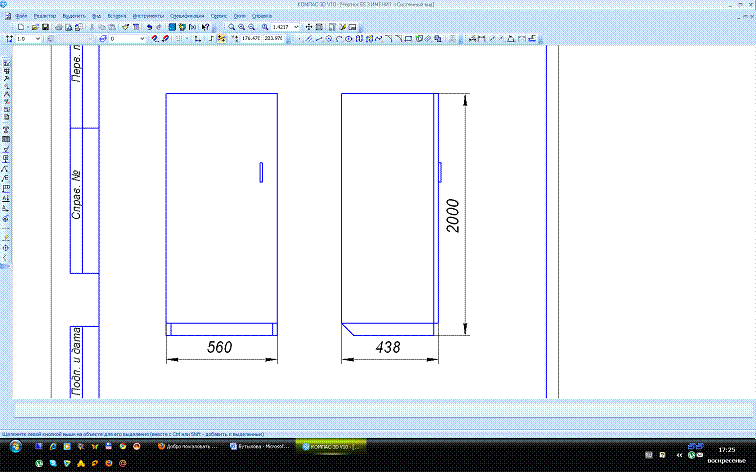Open the Файл menu
This screenshot has width=756, height=472.
pos(21,17)
